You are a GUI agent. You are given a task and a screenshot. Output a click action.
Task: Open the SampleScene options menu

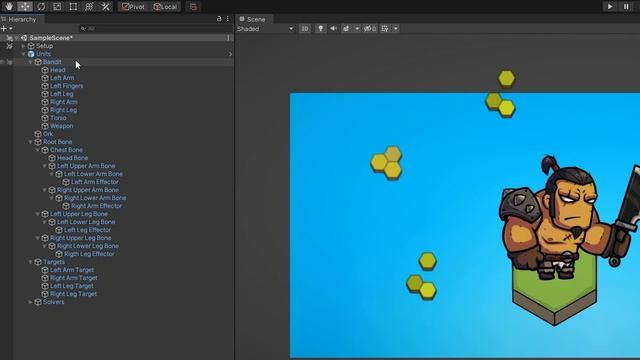click(x=228, y=38)
